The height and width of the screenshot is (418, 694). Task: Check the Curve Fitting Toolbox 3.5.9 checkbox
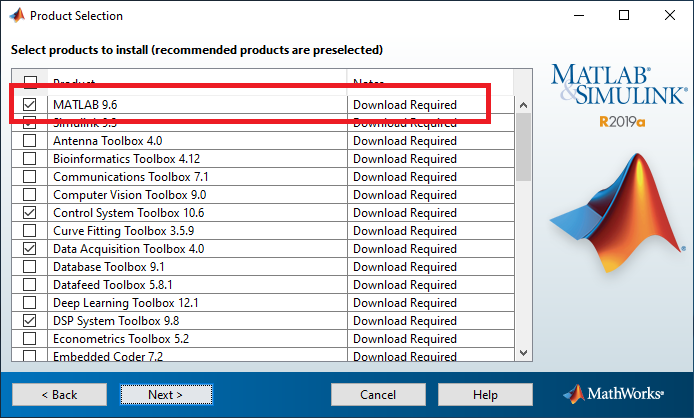pos(30,231)
